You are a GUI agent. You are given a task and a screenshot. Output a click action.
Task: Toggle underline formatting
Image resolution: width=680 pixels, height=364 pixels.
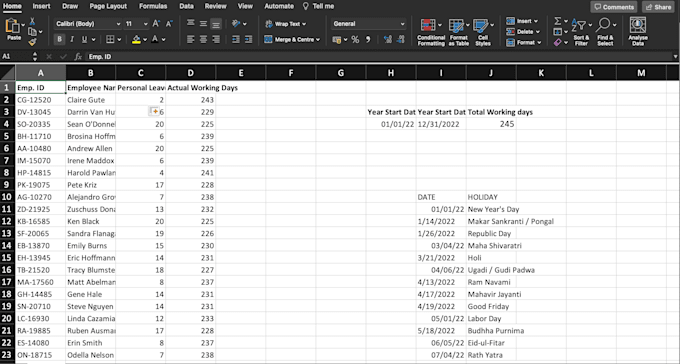click(84, 39)
